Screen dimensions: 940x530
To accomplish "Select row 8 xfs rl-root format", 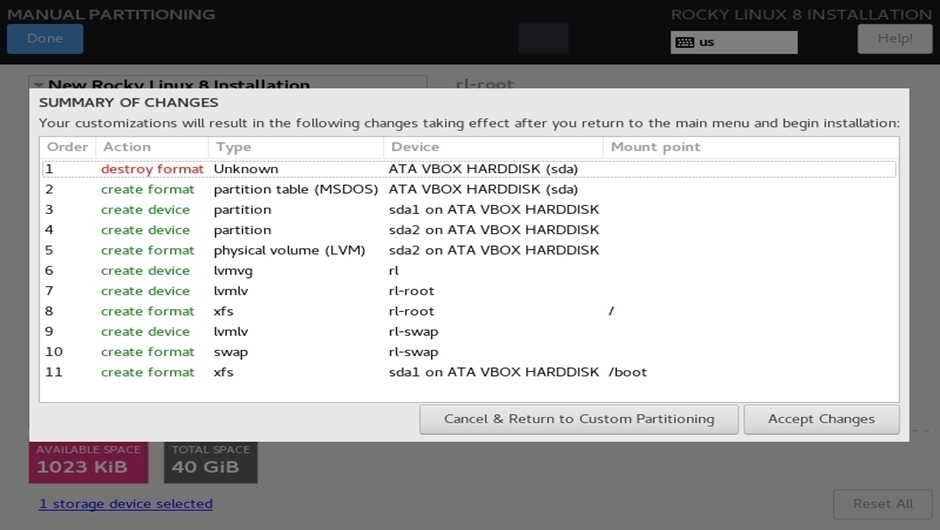I will tap(469, 312).
